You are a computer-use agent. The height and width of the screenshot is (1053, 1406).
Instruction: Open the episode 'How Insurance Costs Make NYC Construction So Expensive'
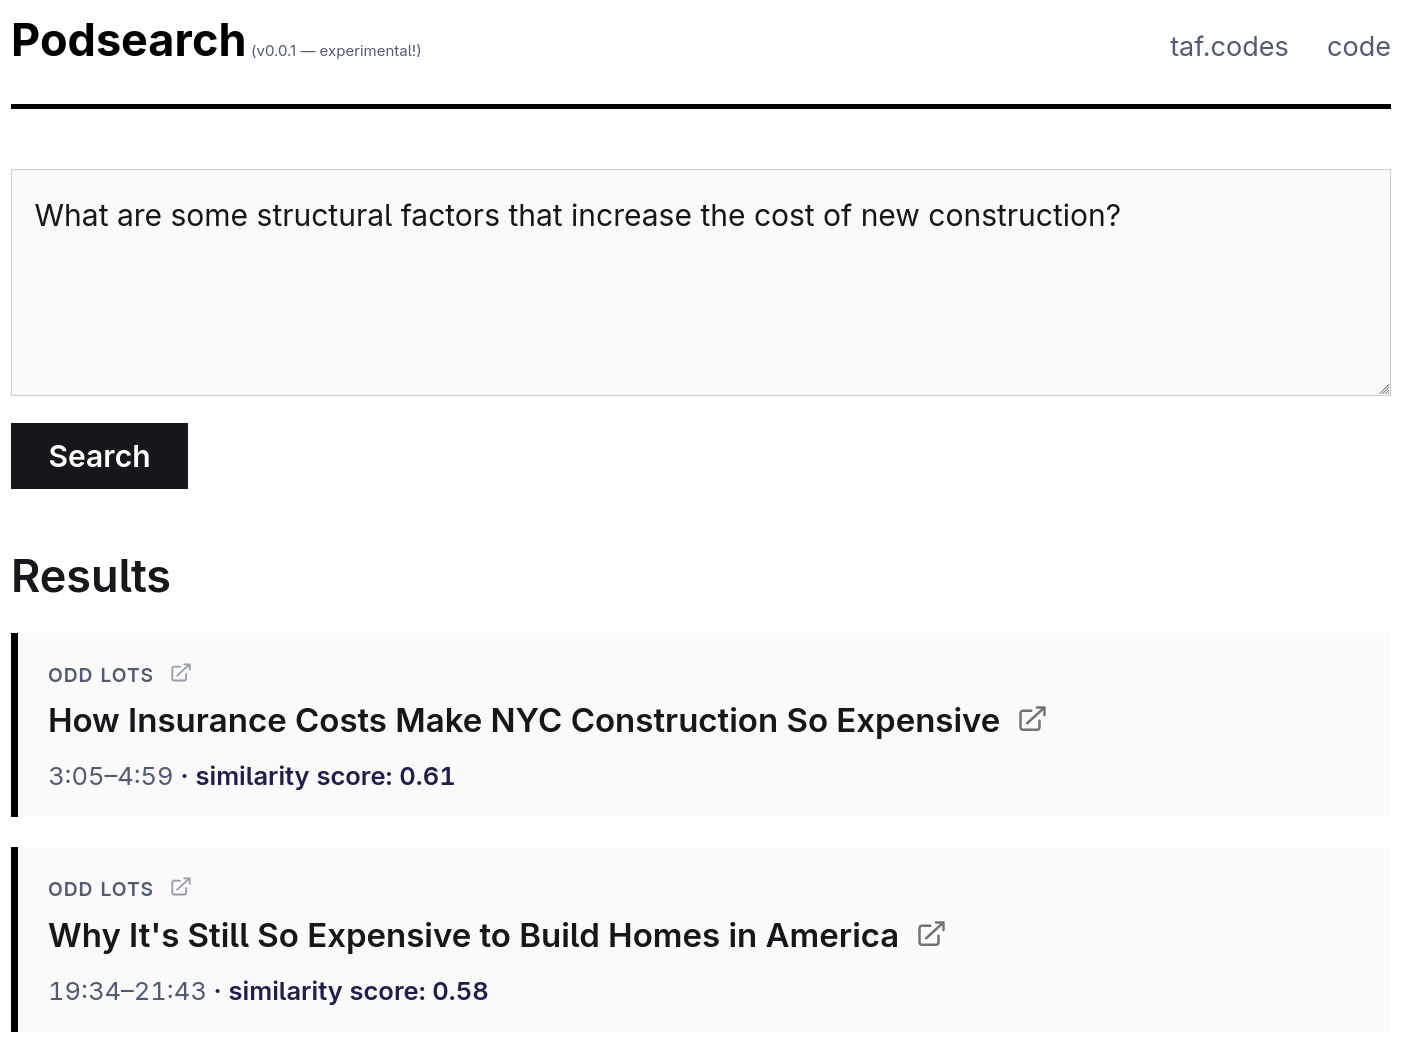(523, 720)
